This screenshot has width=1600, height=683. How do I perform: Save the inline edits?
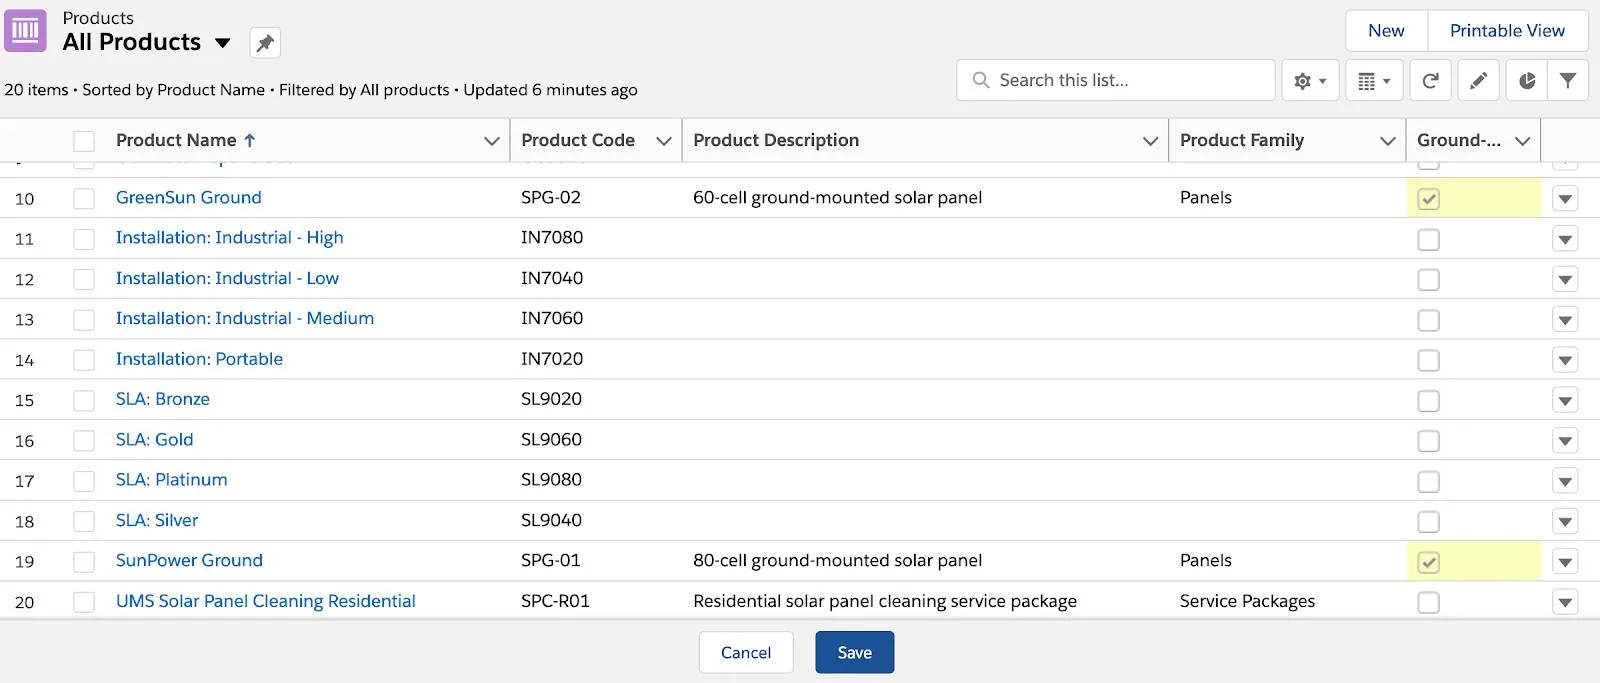point(854,652)
